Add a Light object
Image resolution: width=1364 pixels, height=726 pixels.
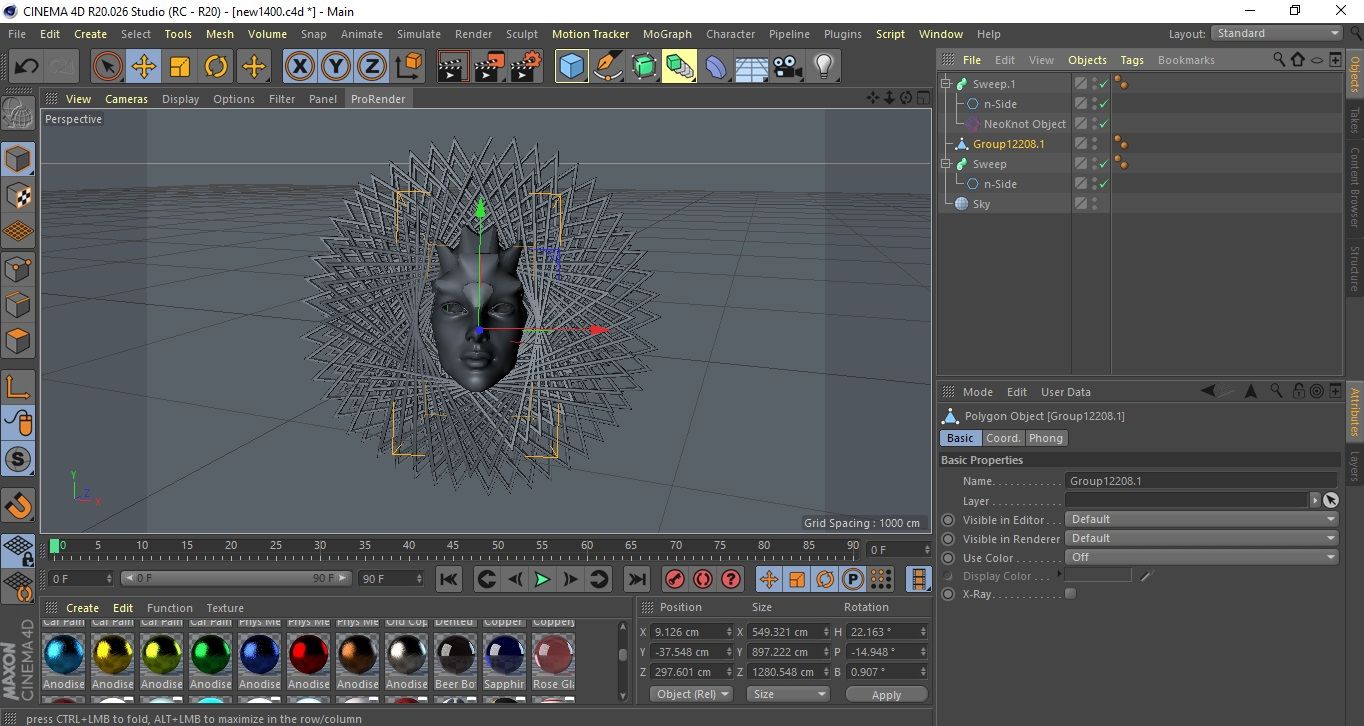tap(824, 67)
